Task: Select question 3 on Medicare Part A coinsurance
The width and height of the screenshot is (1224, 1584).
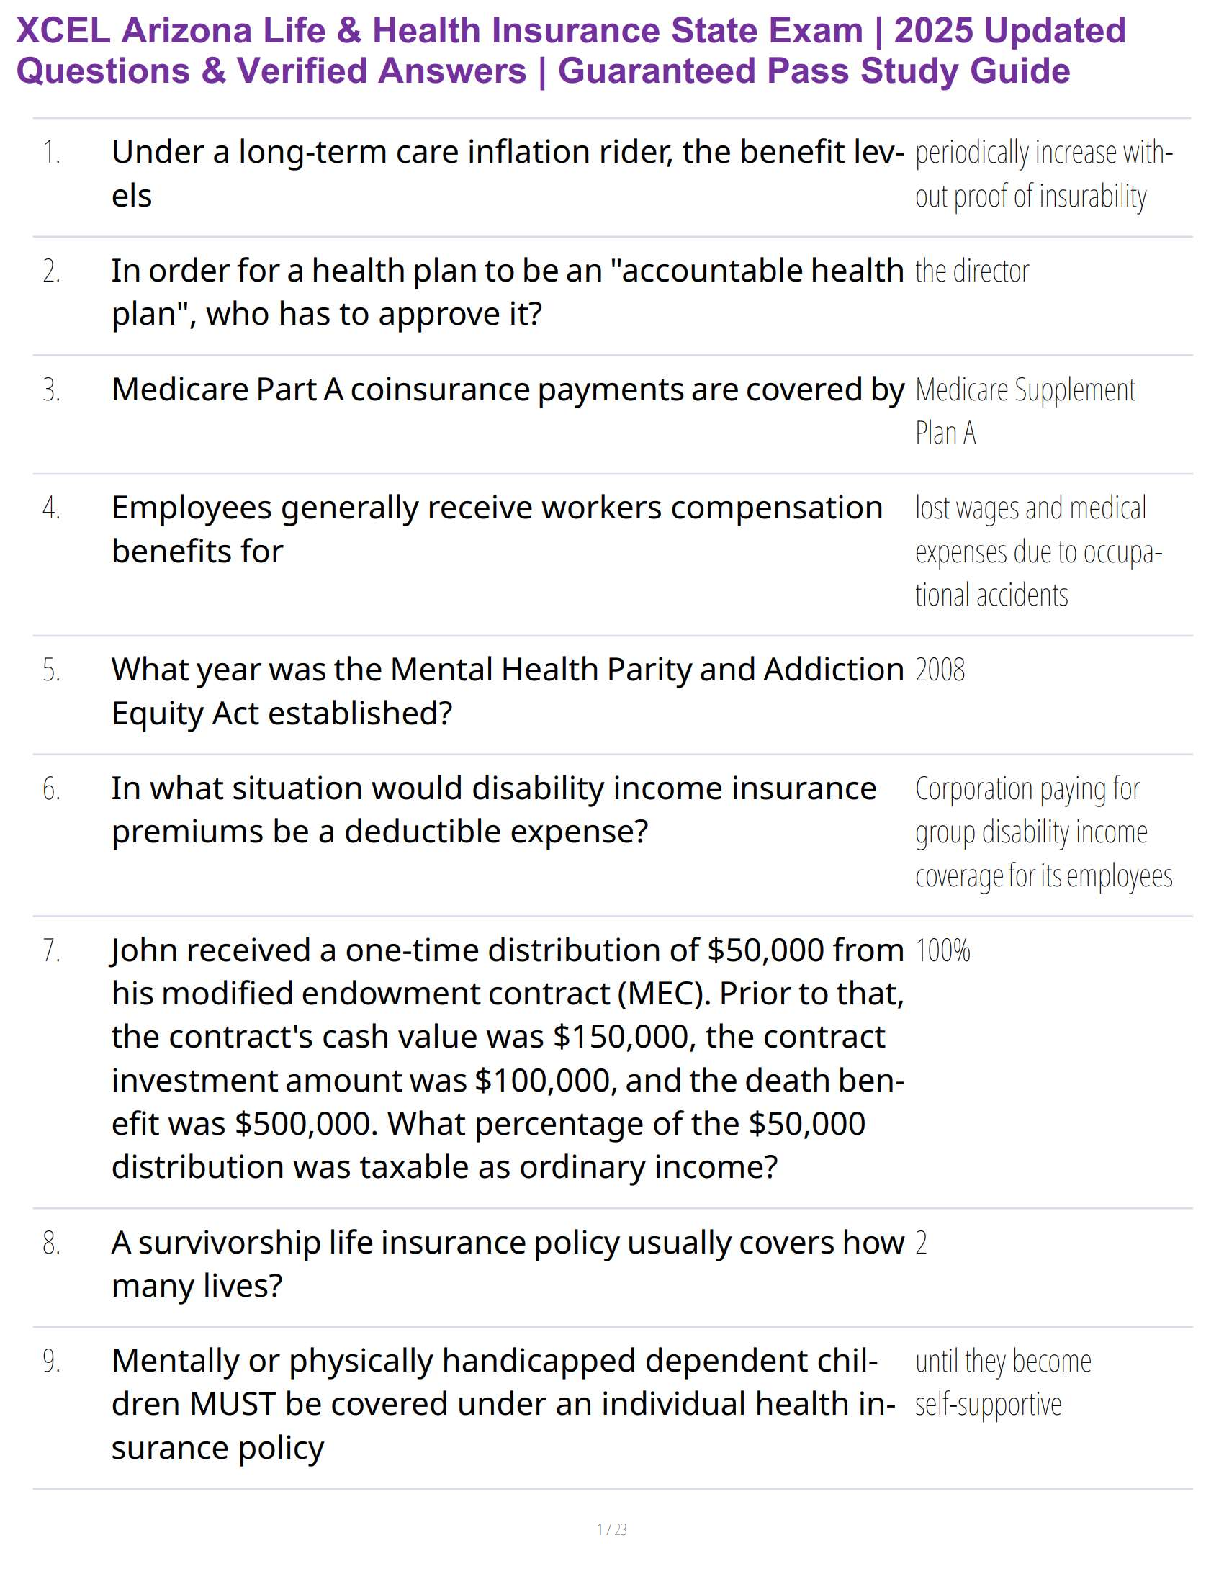Action: 508,389
